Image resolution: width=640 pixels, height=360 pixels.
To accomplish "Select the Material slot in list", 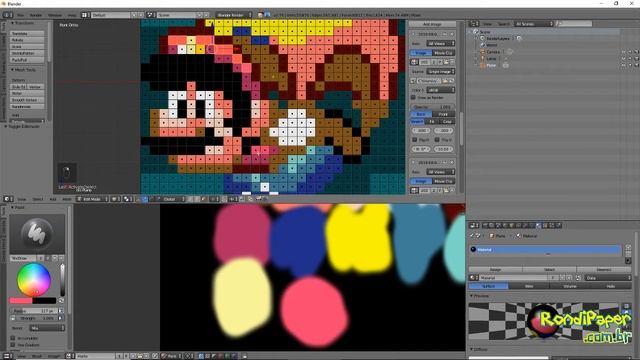I will pos(545,249).
